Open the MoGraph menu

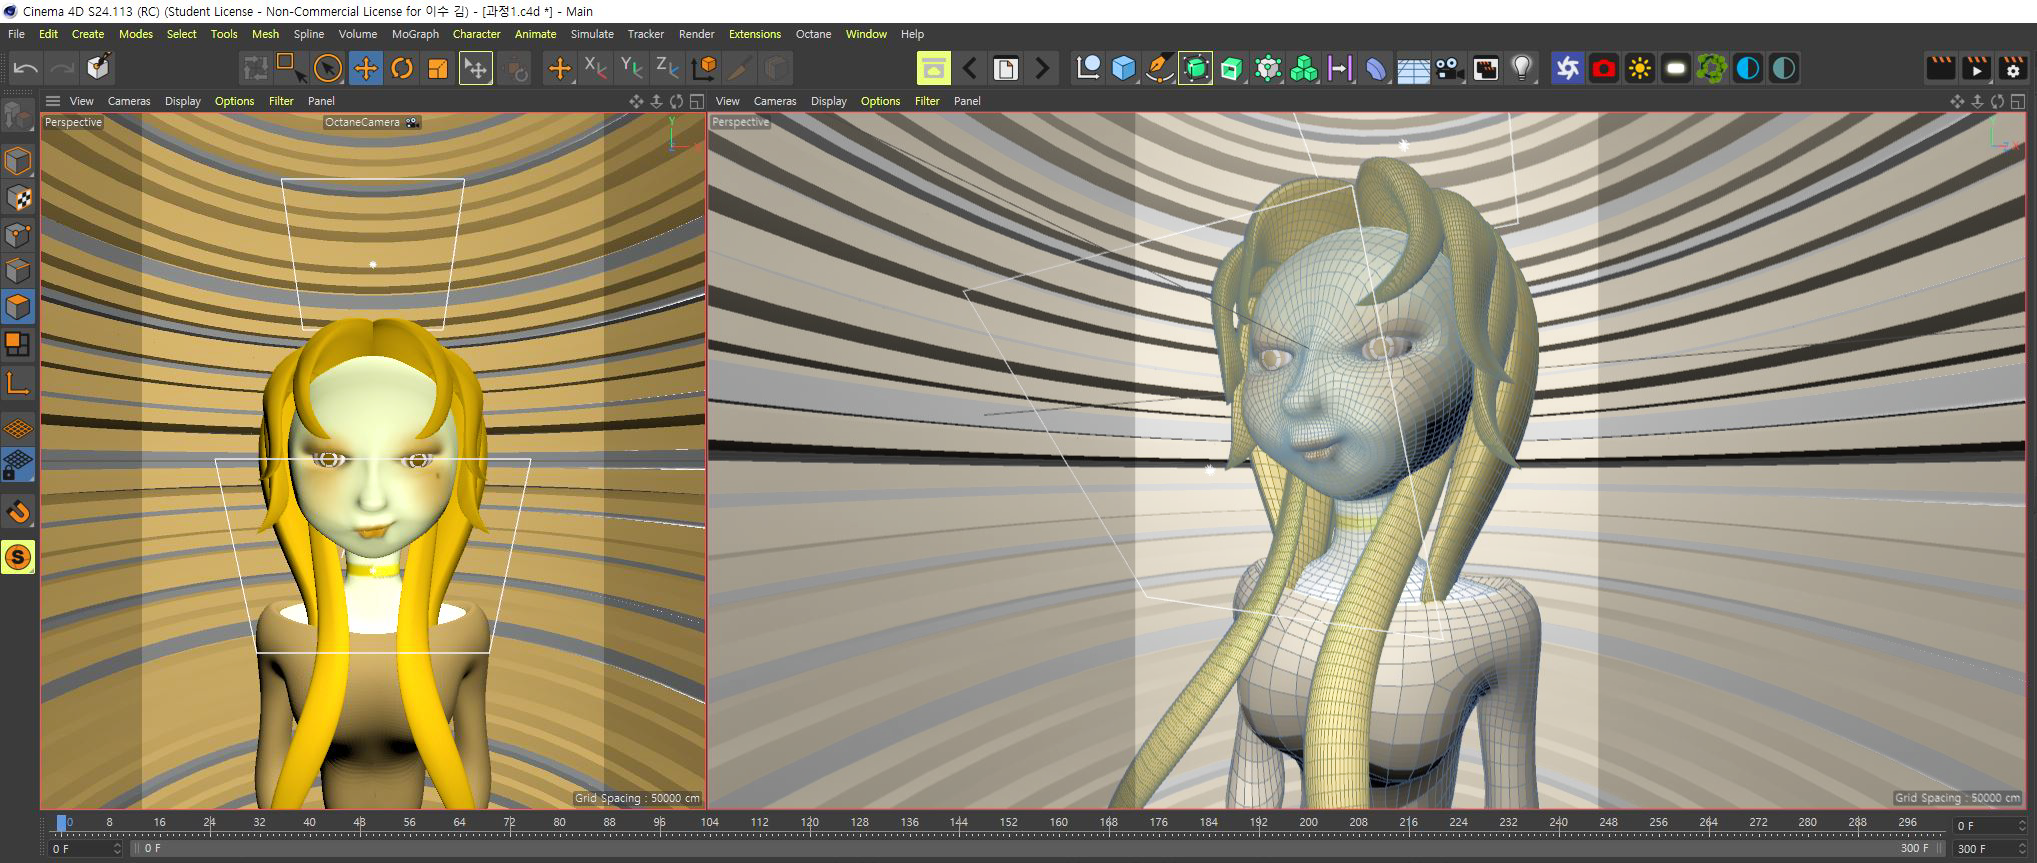415,34
